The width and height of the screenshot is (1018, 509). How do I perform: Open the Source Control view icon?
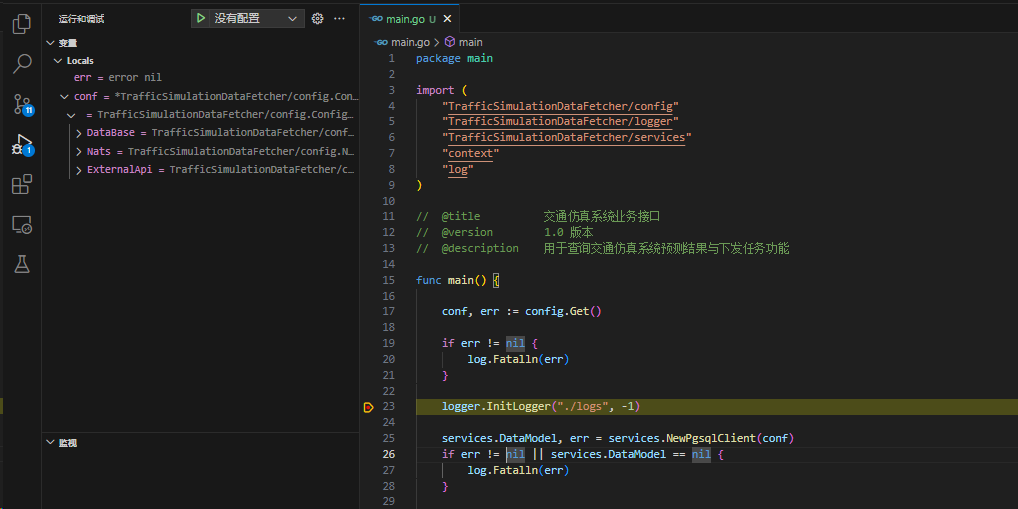click(x=21, y=105)
